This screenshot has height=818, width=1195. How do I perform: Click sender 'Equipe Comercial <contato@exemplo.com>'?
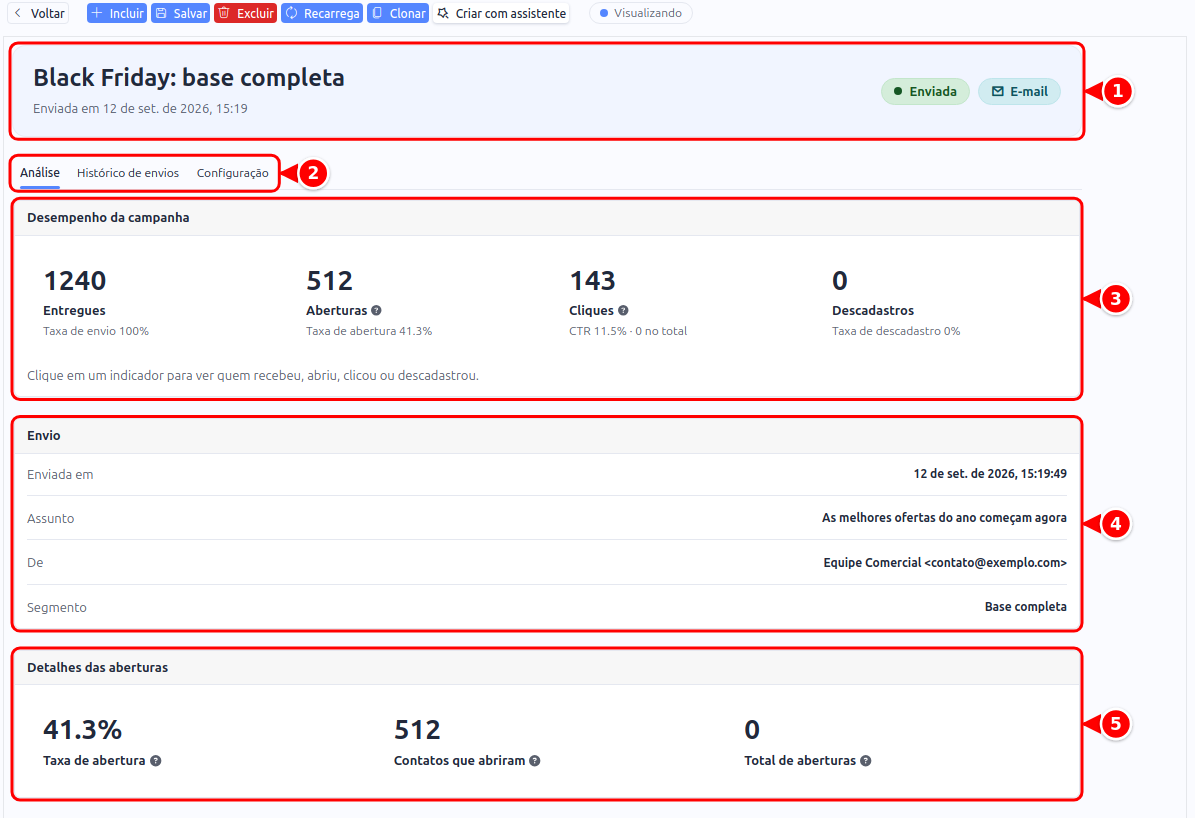click(x=945, y=563)
